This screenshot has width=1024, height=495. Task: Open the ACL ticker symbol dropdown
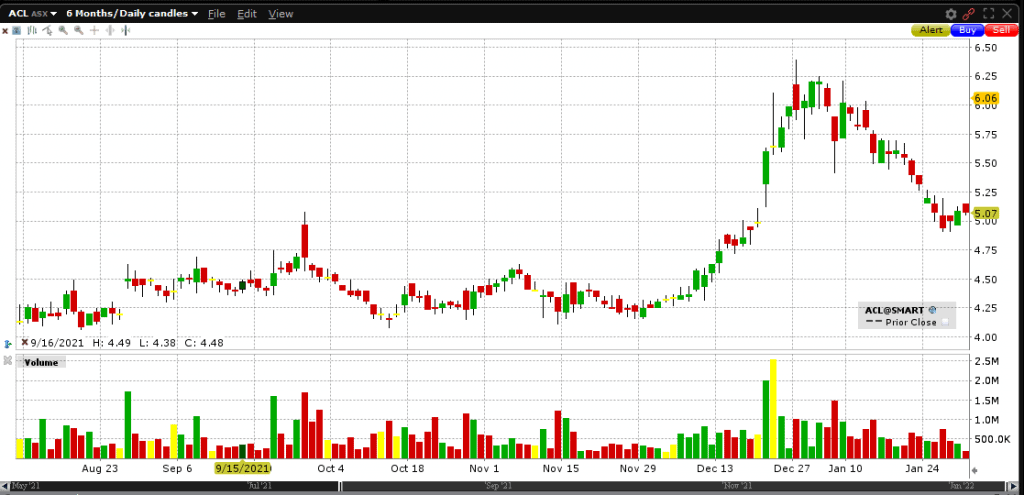pos(30,14)
